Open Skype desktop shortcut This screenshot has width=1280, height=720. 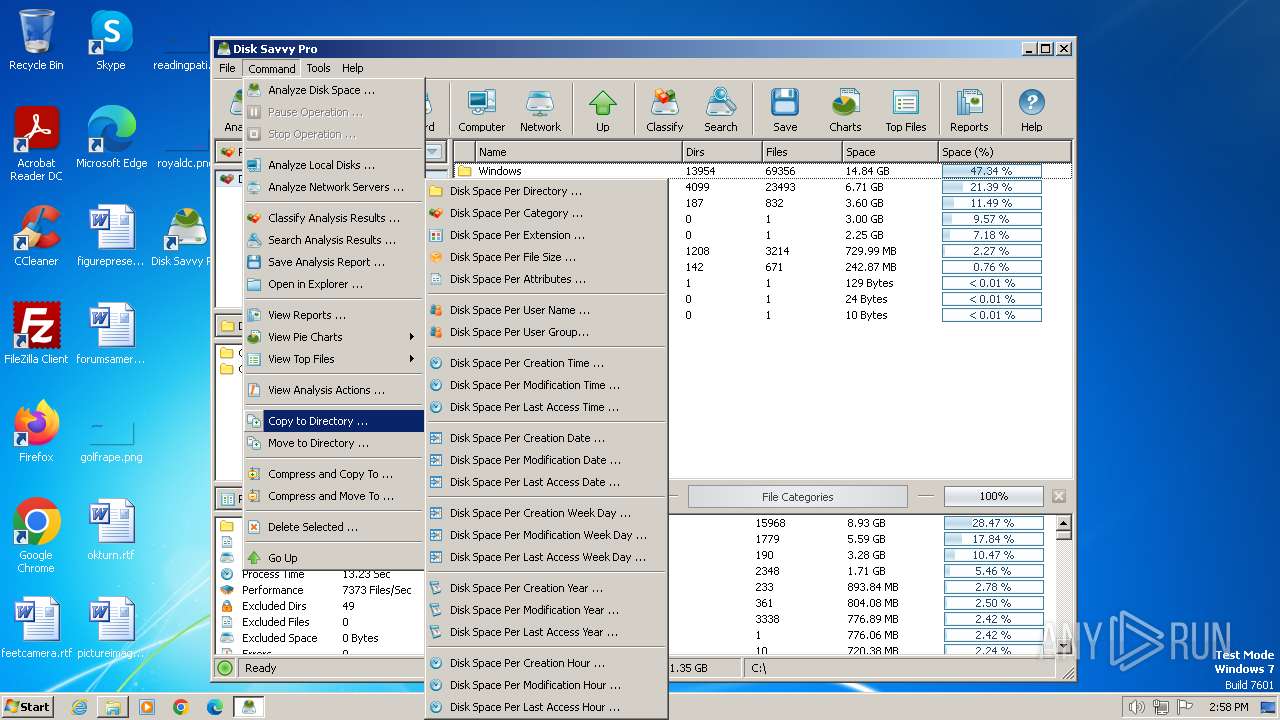pyautogui.click(x=111, y=41)
